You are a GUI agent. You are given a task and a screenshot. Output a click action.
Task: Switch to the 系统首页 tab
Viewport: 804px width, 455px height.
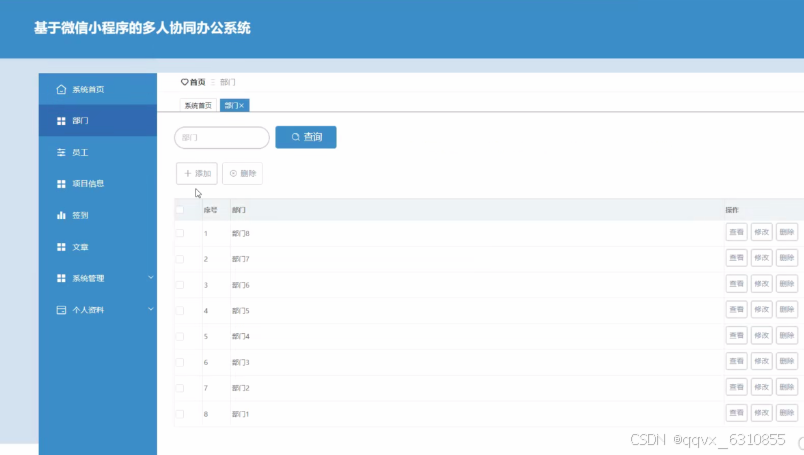point(198,106)
